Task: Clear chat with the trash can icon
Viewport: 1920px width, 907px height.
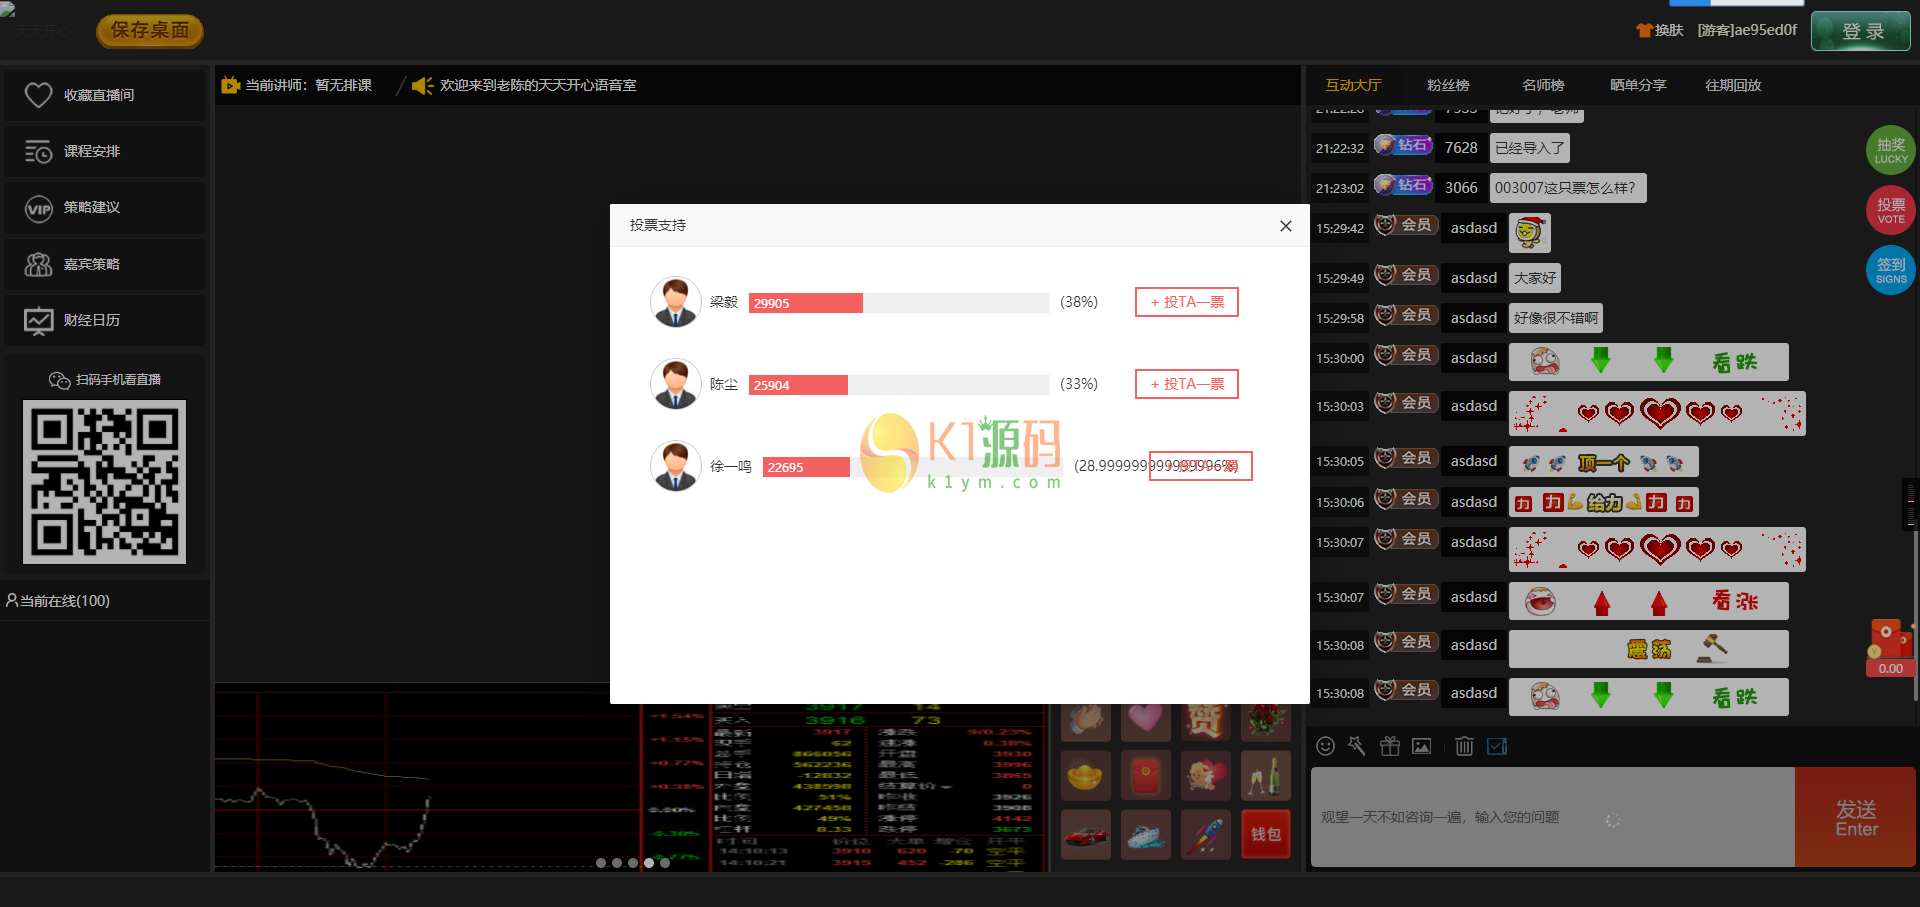Action: coord(1464,746)
